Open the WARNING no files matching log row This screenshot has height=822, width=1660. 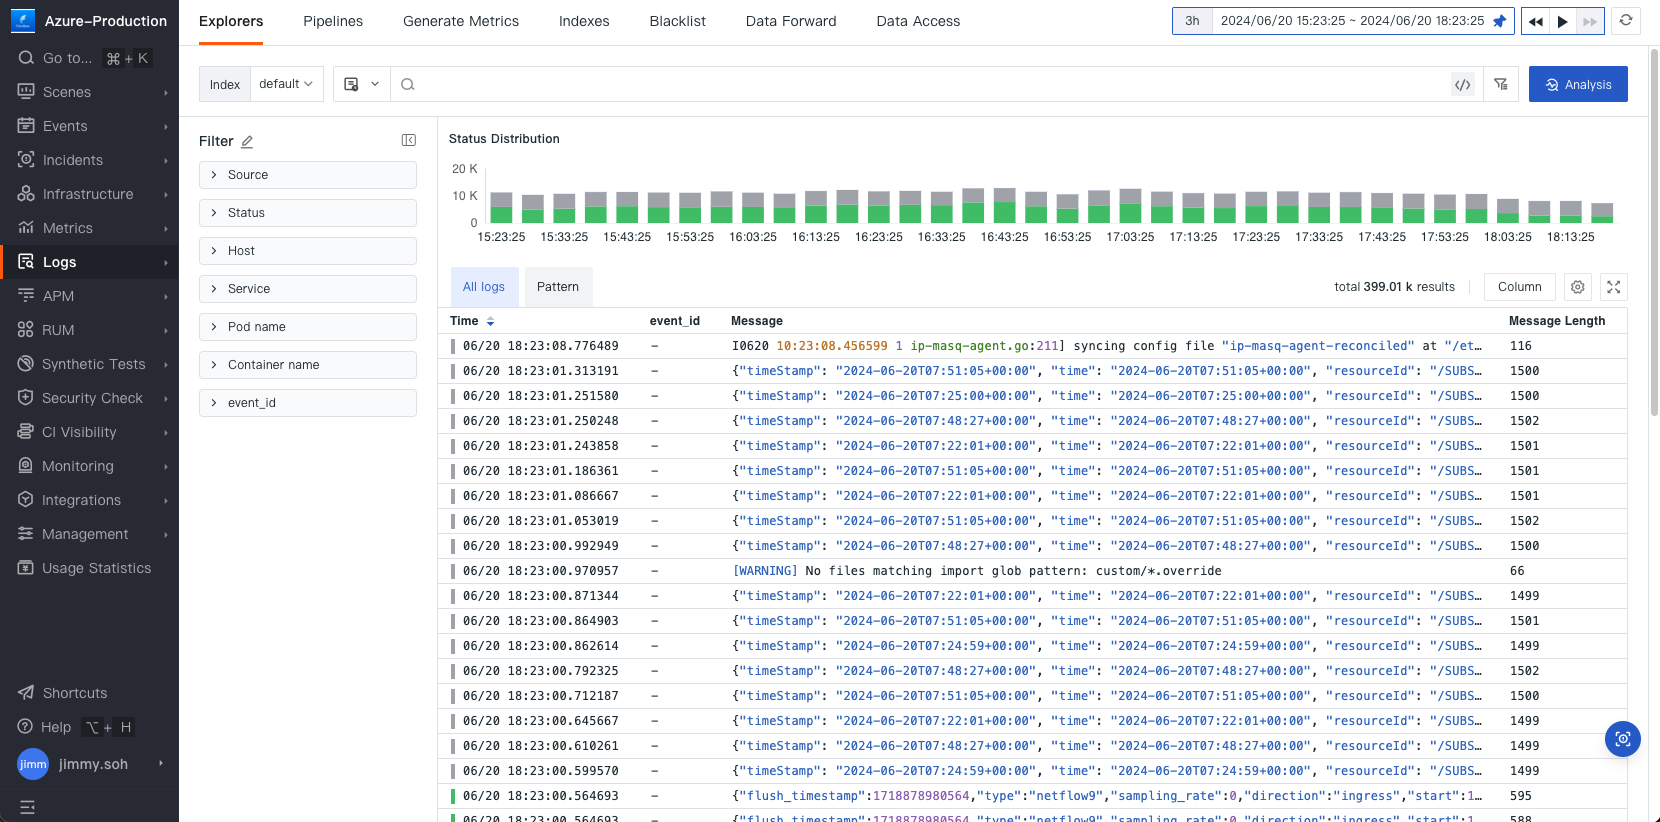(x=1032, y=571)
